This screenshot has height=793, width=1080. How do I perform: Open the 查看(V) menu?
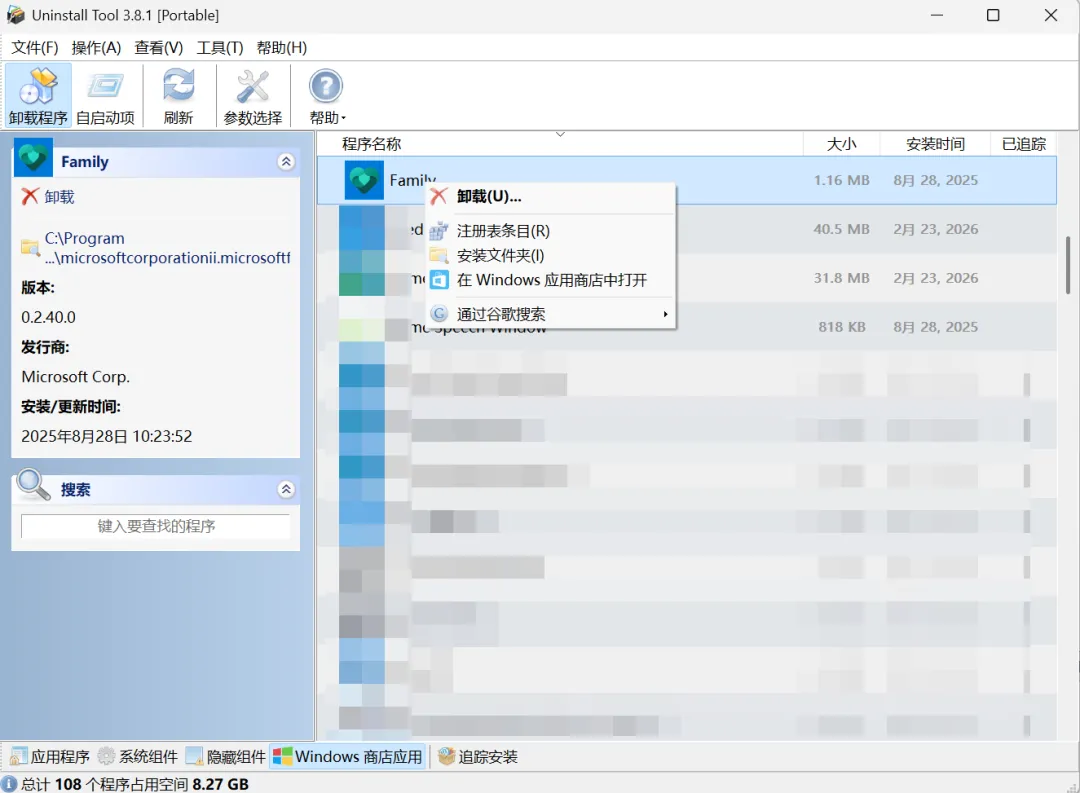(158, 48)
